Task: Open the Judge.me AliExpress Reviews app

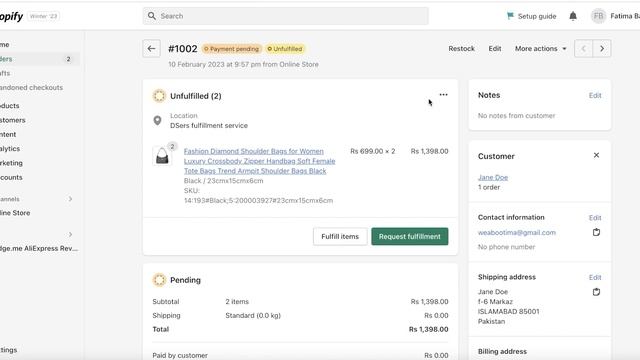Action: [x=39, y=248]
